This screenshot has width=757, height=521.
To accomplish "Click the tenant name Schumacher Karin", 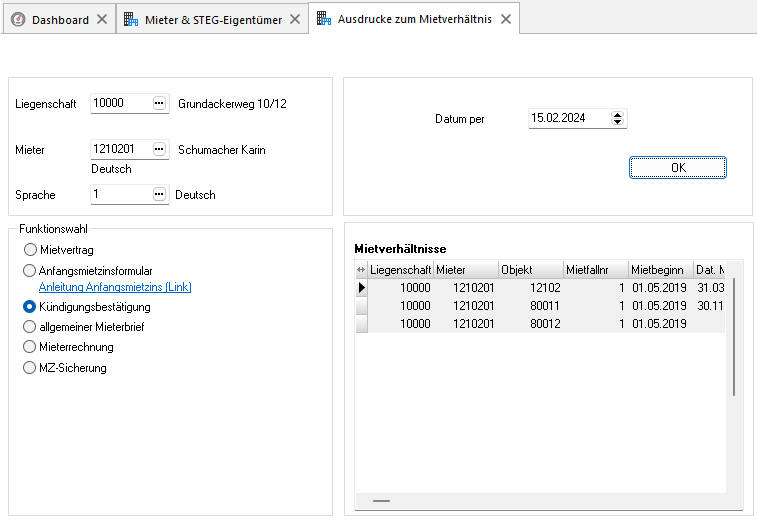I will (x=222, y=150).
